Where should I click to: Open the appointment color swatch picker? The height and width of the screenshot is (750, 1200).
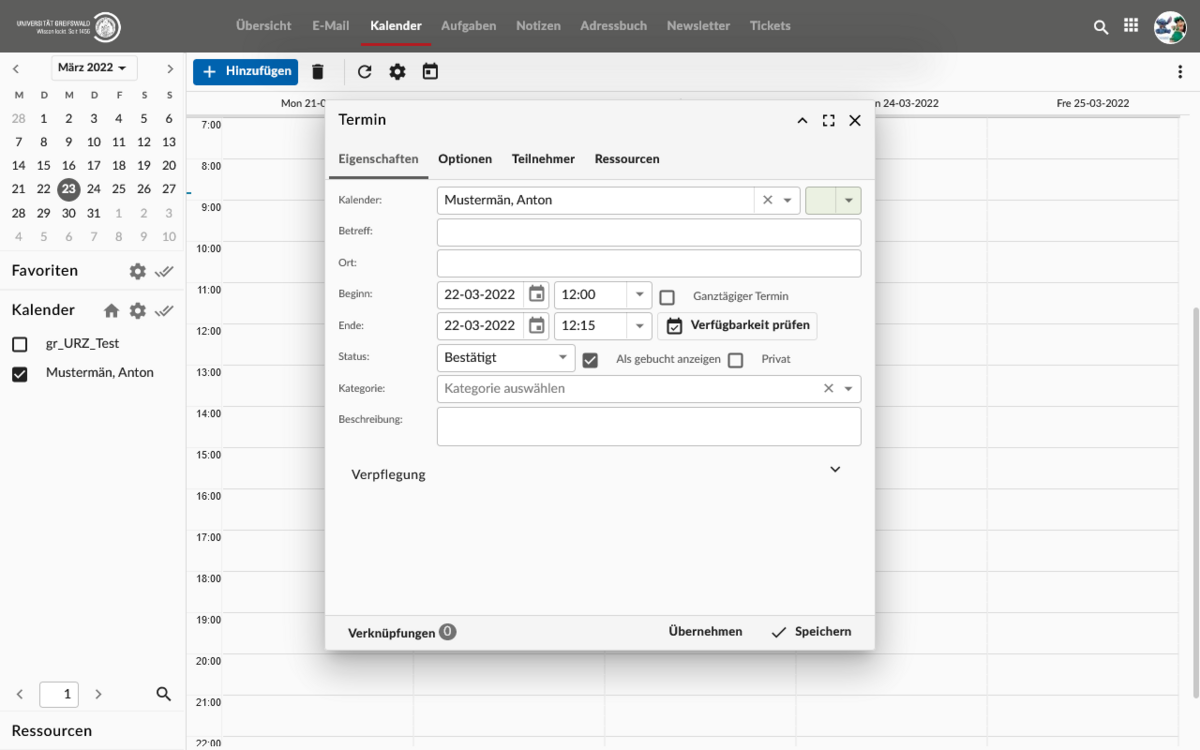click(x=833, y=200)
